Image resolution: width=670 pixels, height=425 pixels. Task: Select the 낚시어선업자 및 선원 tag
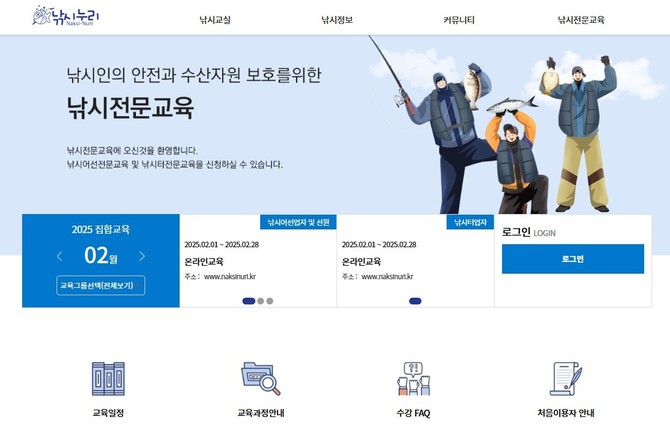298,222
